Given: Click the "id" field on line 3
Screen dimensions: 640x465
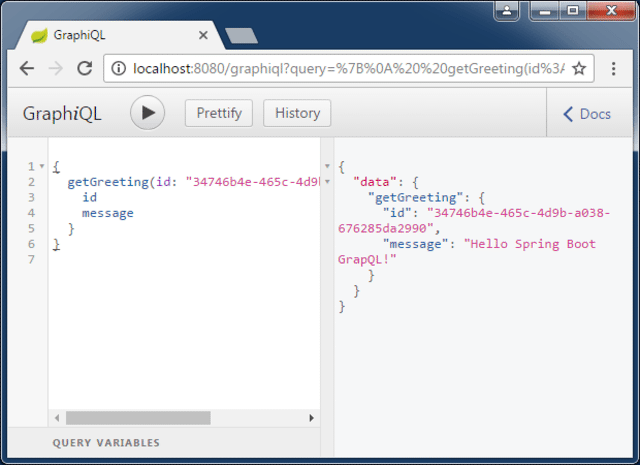Looking at the screenshot, I should (x=89, y=198).
